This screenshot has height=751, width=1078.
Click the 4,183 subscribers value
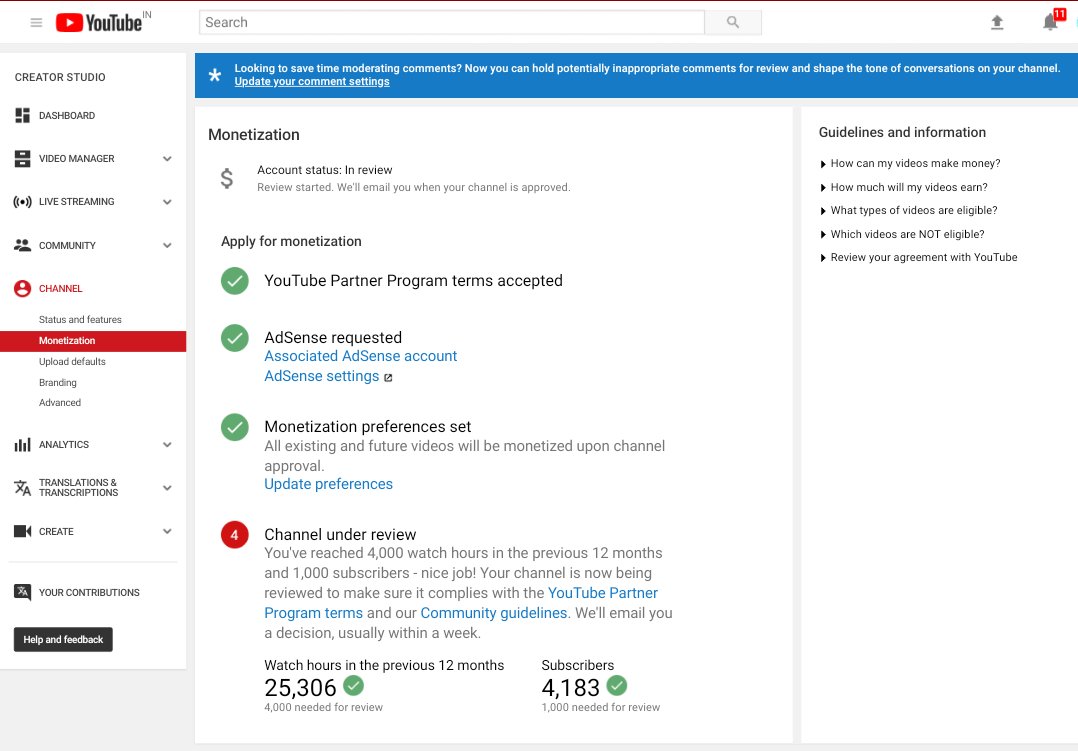tap(571, 687)
